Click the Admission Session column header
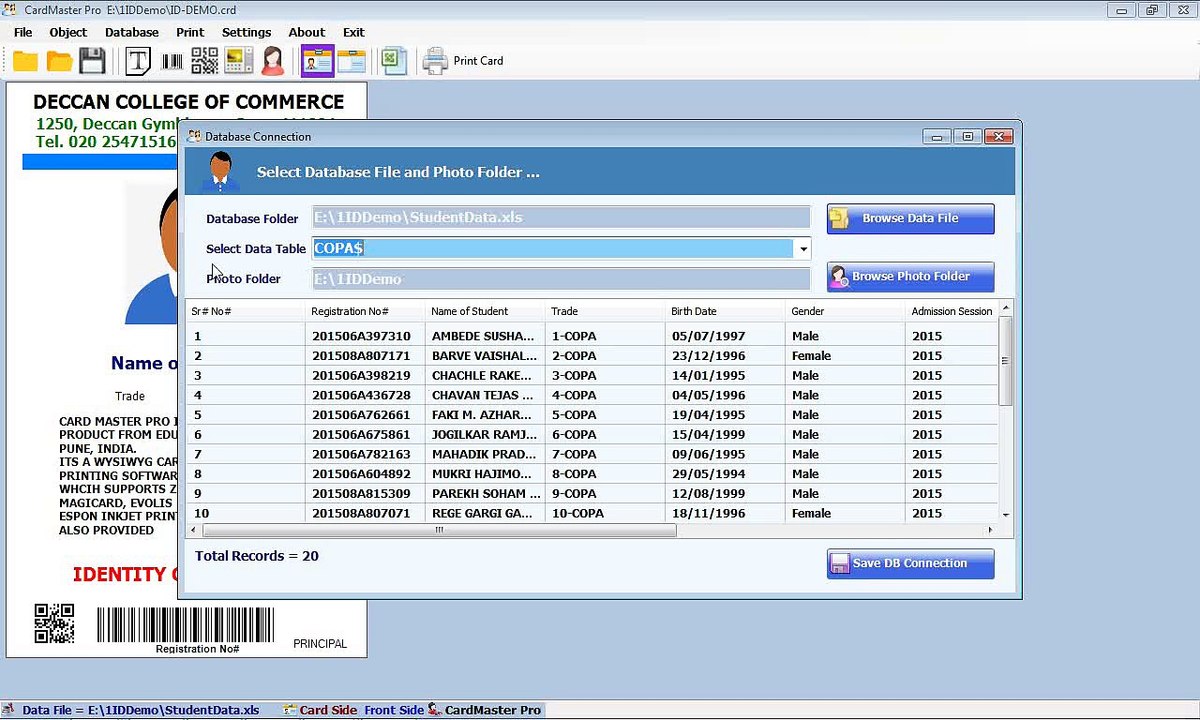Screen dimensions: 1200x720 point(952,311)
